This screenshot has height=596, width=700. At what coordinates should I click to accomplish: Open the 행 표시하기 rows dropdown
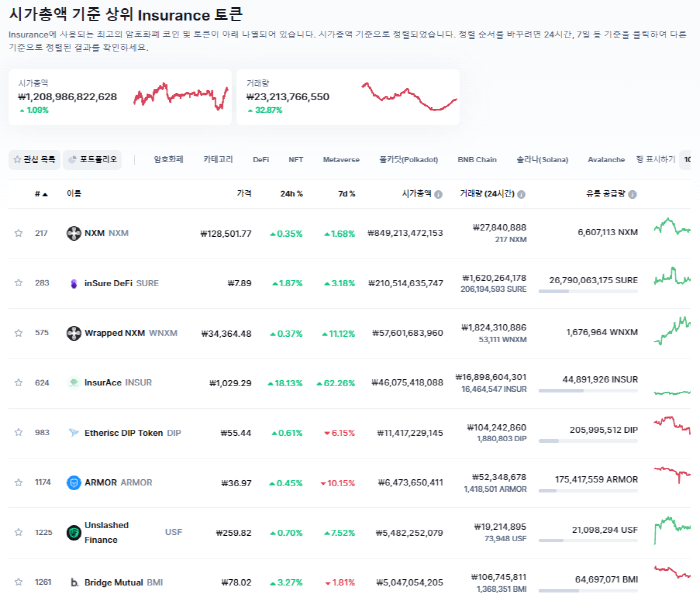[685, 159]
